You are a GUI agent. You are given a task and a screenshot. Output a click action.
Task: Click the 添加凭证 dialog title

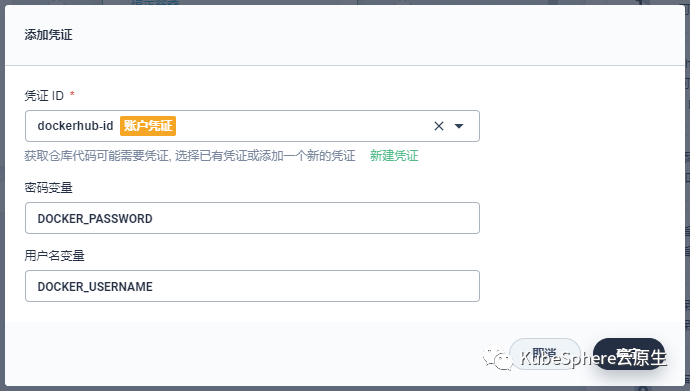(x=48, y=35)
